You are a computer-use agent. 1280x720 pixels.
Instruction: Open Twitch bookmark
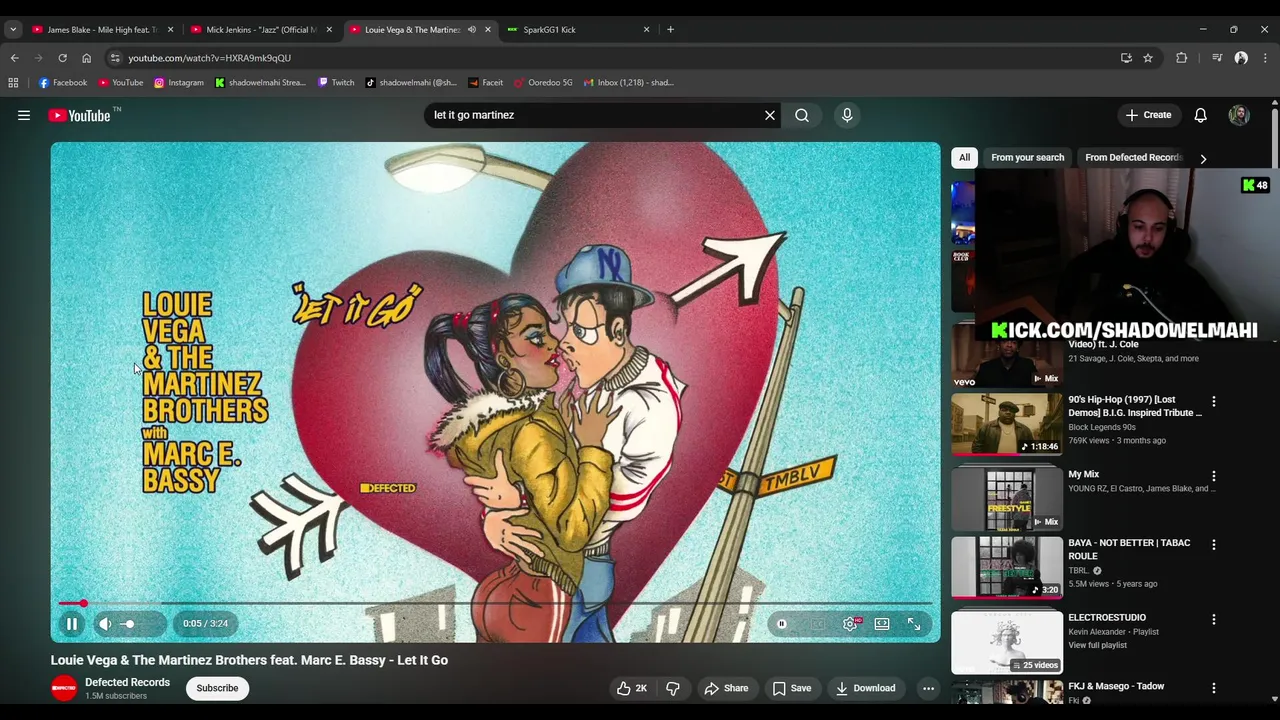336,83
